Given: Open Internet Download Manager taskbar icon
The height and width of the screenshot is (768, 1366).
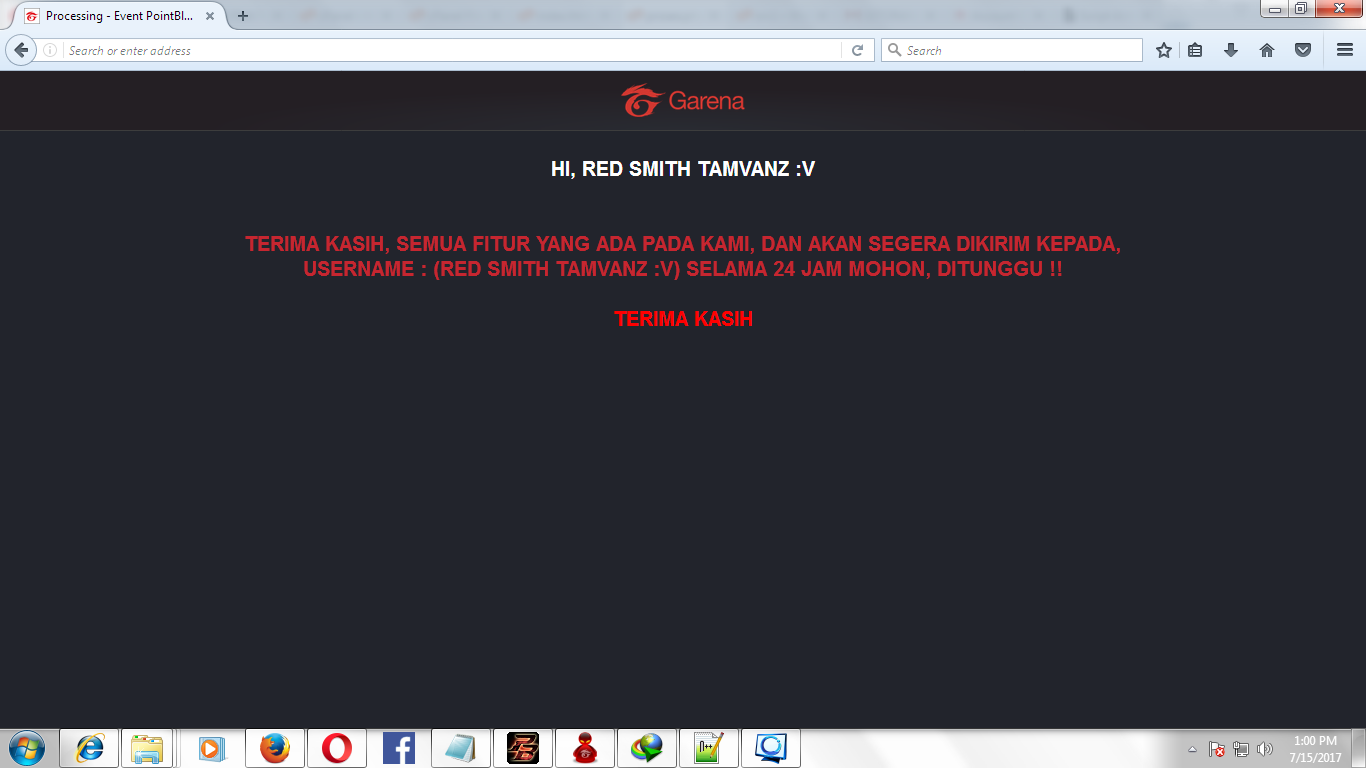Looking at the screenshot, I should pos(647,748).
